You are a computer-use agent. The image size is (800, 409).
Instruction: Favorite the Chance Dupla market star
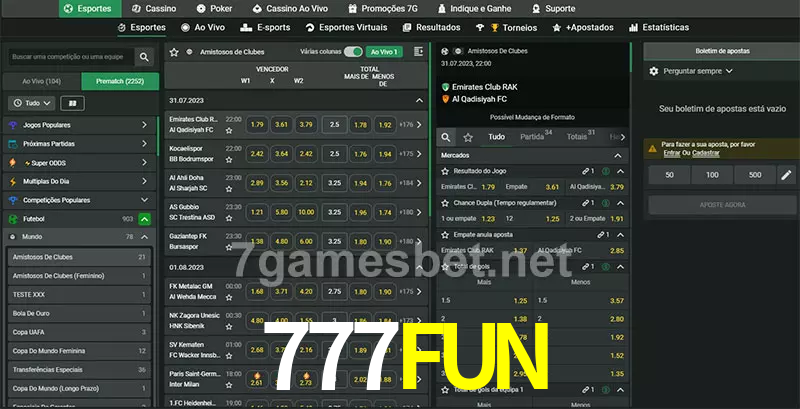coord(445,203)
